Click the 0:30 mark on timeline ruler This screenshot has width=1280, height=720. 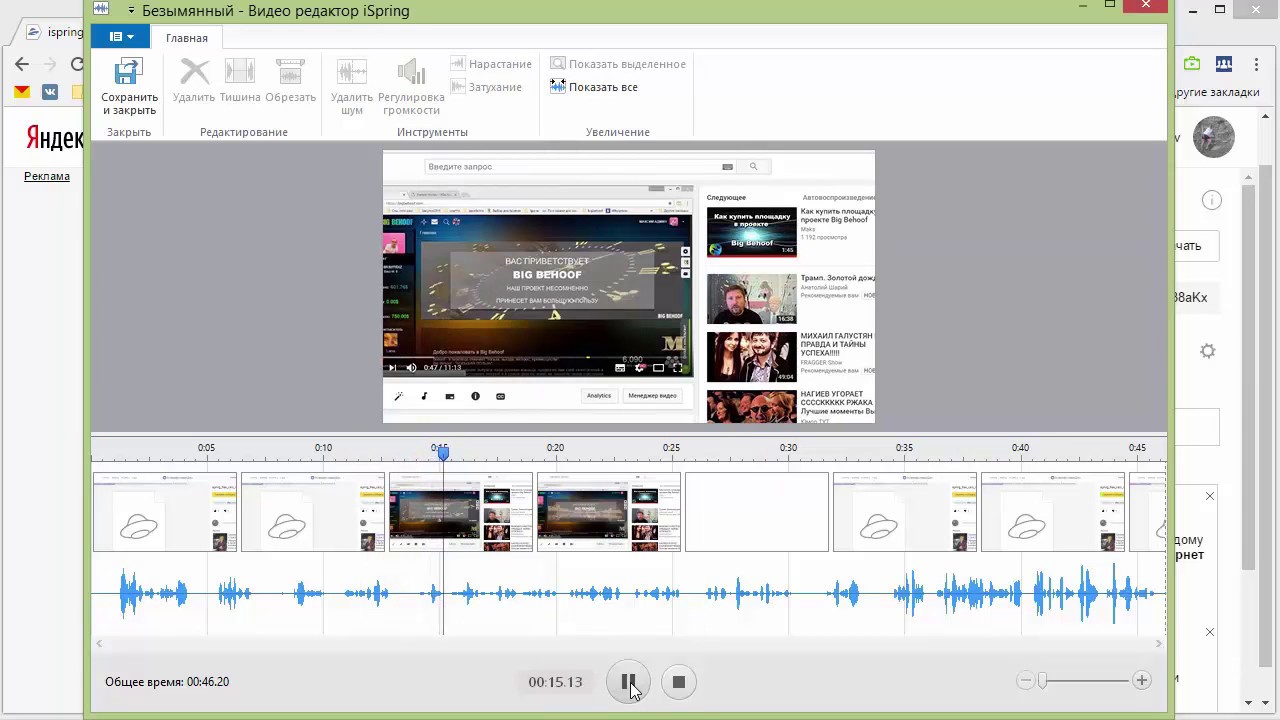pos(788,448)
